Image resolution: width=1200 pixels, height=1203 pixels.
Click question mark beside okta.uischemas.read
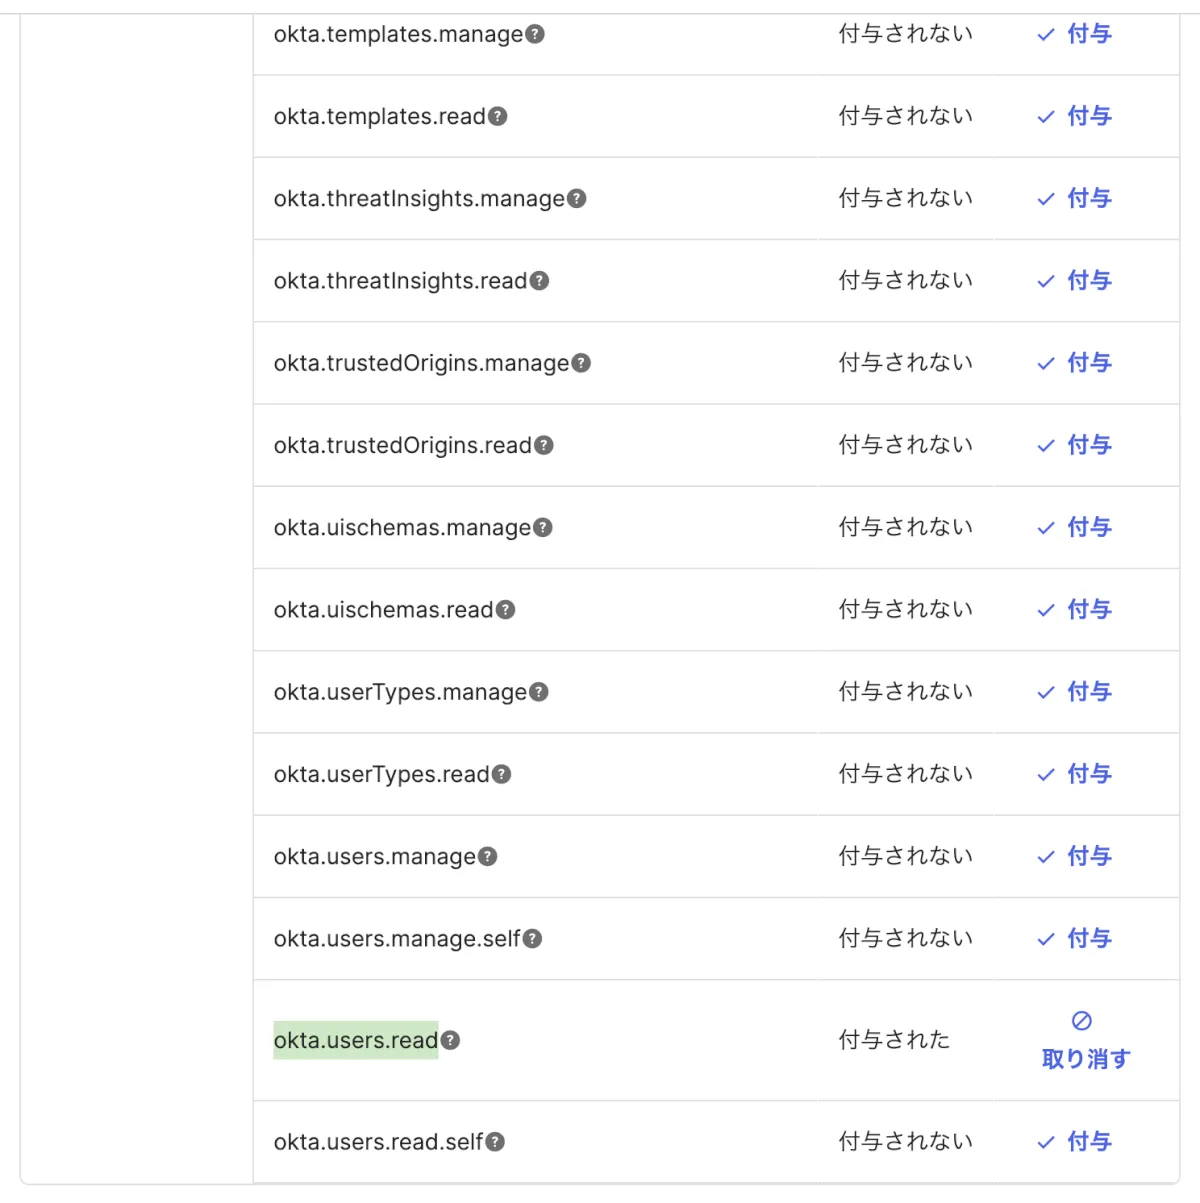pos(506,609)
